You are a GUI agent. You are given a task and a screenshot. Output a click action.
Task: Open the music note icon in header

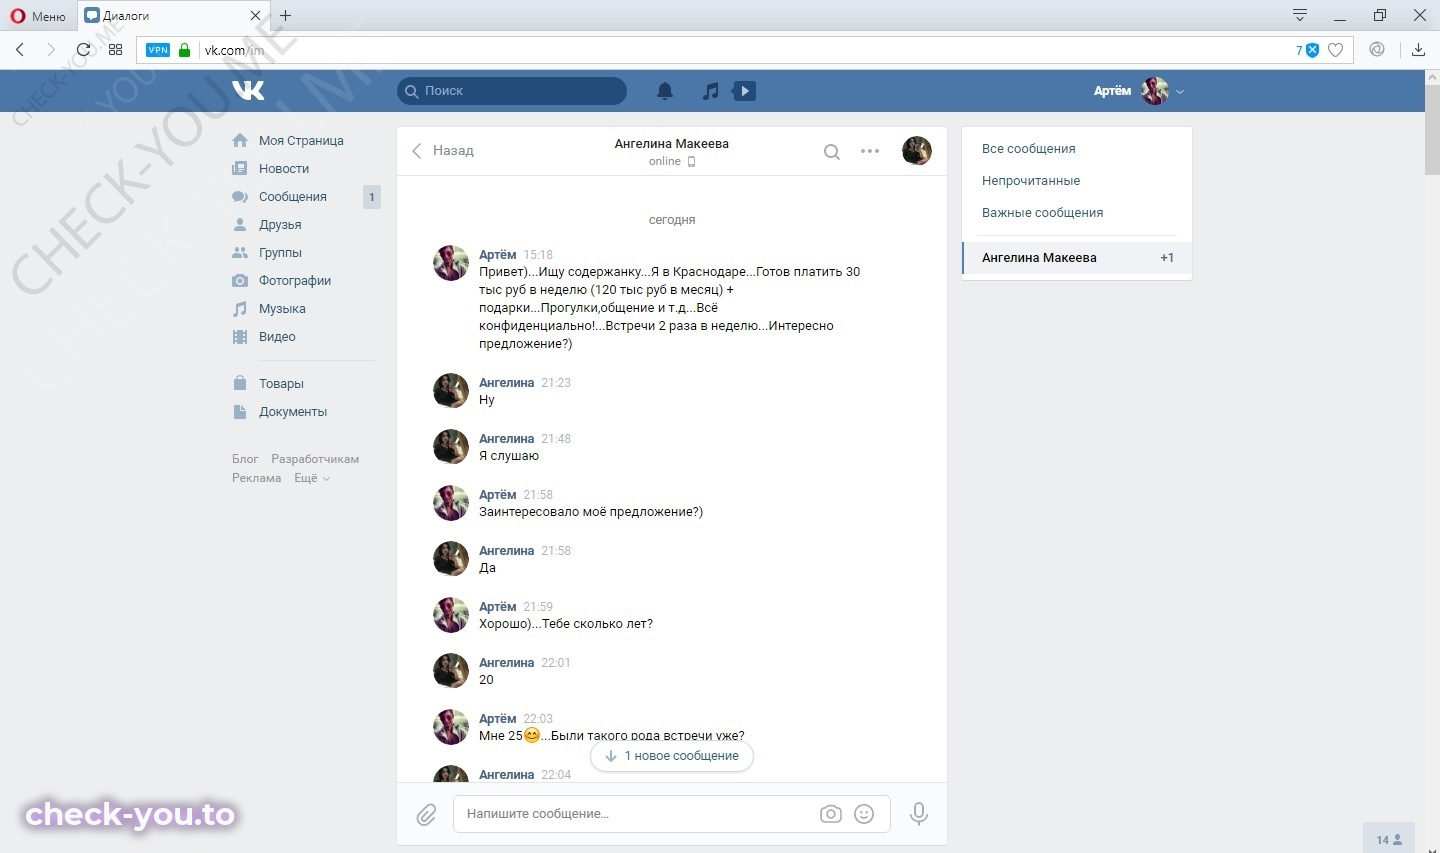pyautogui.click(x=710, y=91)
